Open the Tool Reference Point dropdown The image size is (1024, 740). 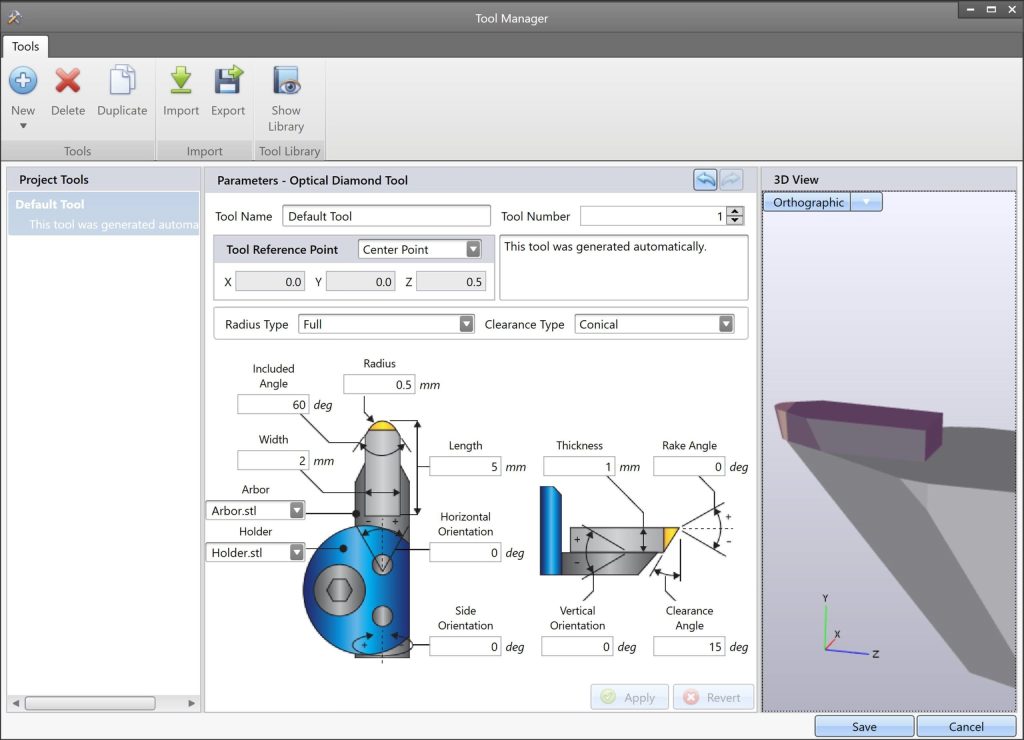(x=472, y=249)
